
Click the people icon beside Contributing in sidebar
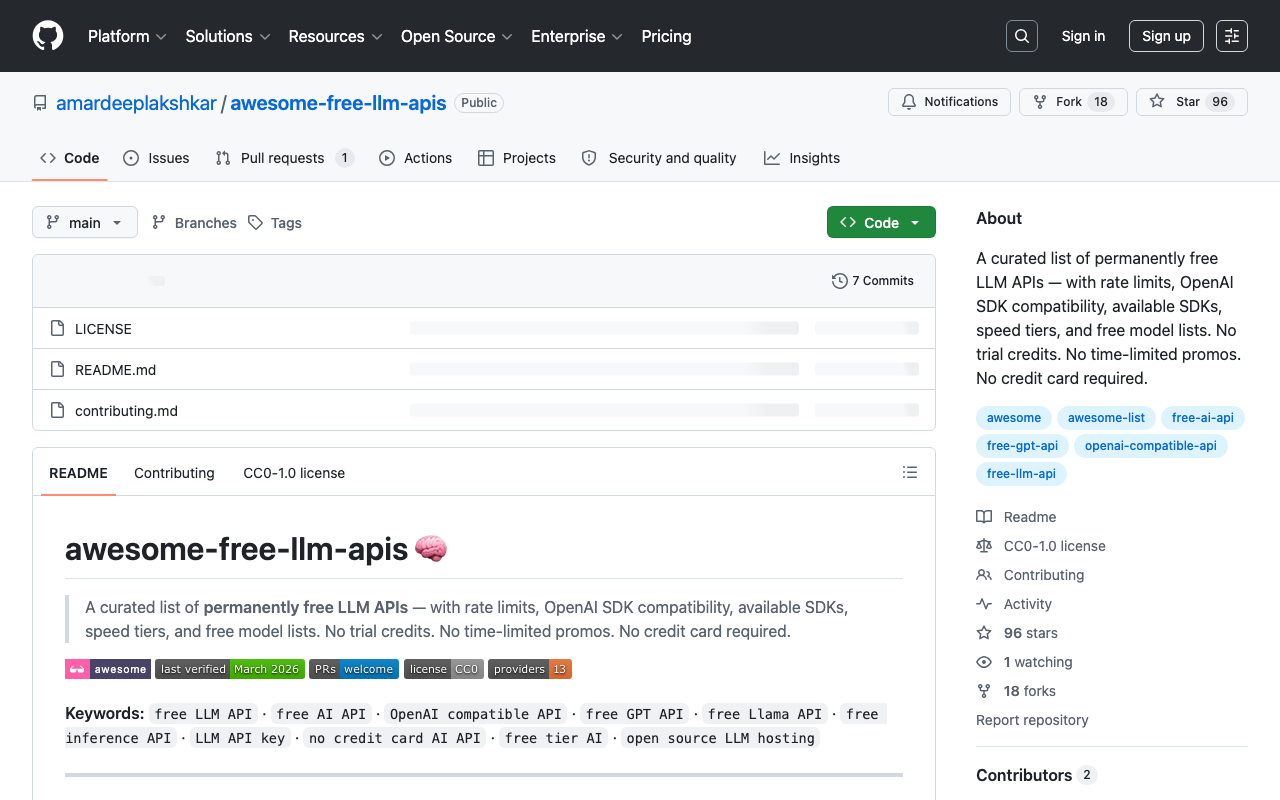point(984,575)
